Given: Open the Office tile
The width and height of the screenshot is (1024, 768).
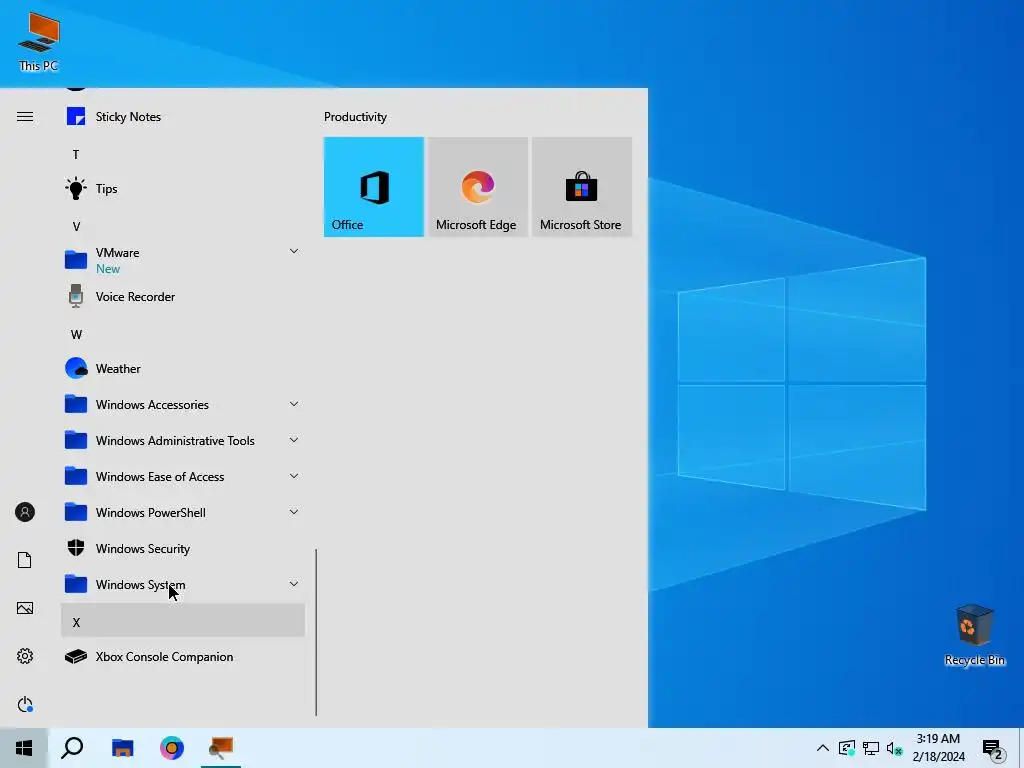Looking at the screenshot, I should point(374,187).
